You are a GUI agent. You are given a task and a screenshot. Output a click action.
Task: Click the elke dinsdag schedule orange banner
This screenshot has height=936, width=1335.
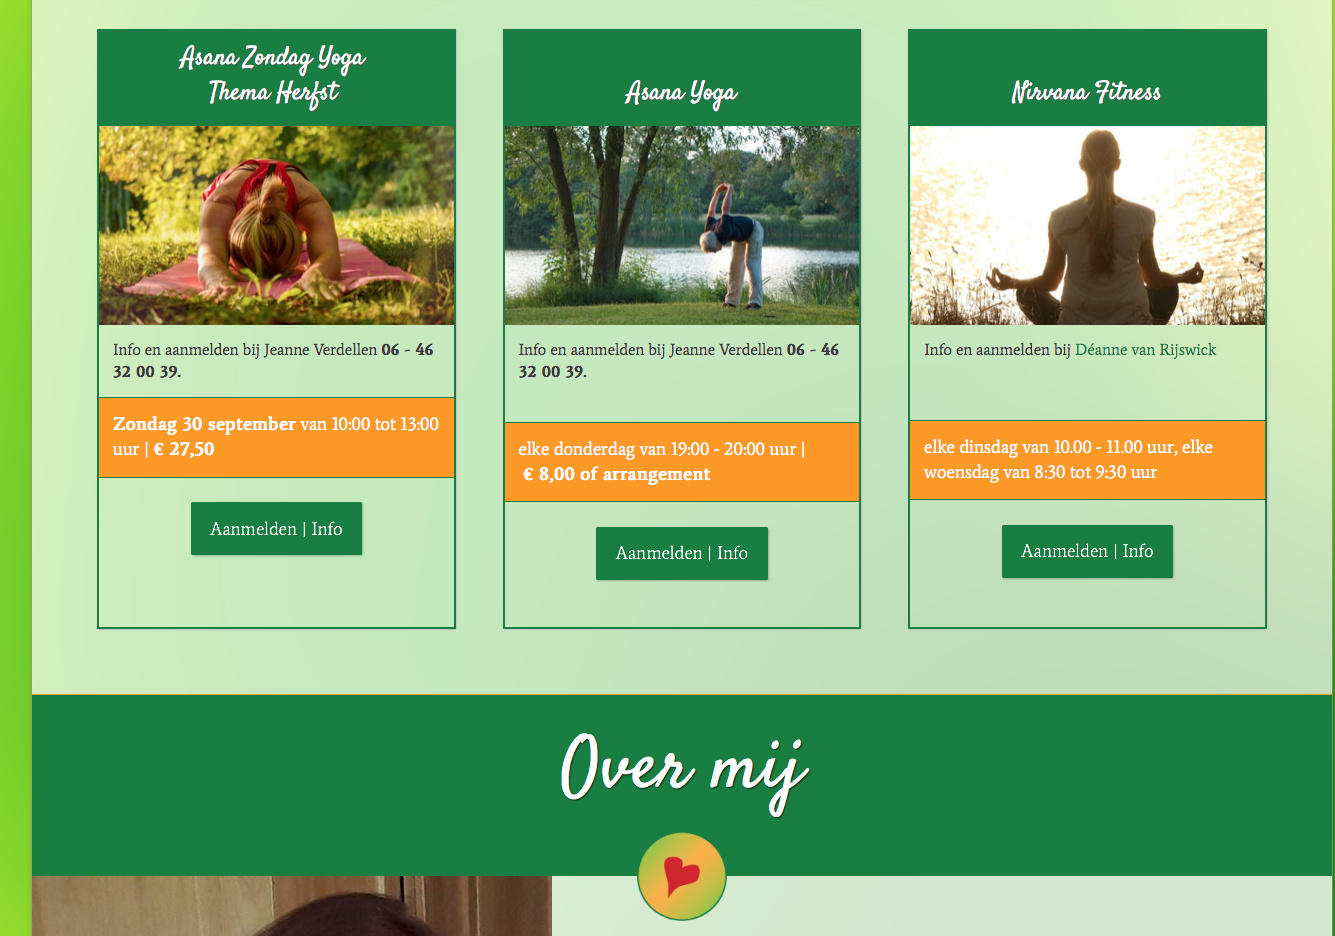click(x=1087, y=460)
